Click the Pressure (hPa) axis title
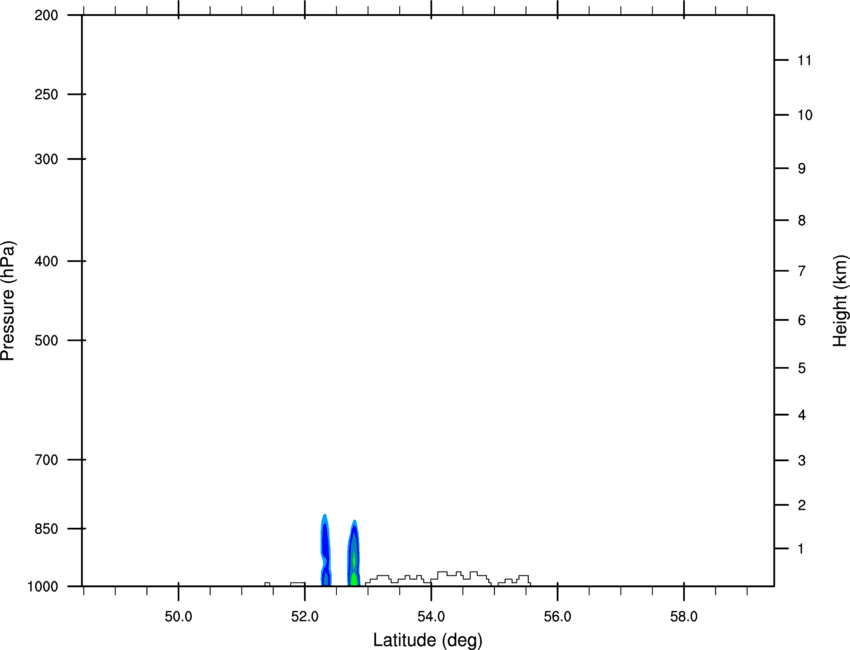 tap(8, 301)
